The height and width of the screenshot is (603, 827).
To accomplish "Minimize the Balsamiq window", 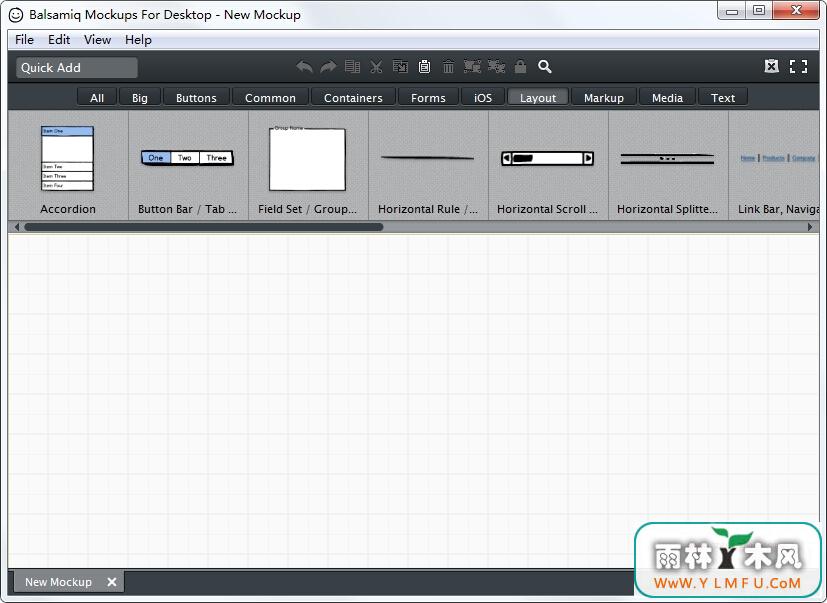I will point(732,12).
